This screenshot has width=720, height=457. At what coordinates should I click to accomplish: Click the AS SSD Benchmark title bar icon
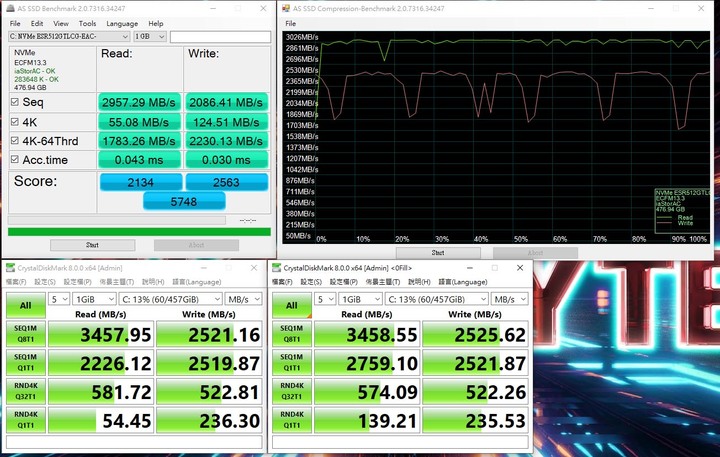coord(10,8)
